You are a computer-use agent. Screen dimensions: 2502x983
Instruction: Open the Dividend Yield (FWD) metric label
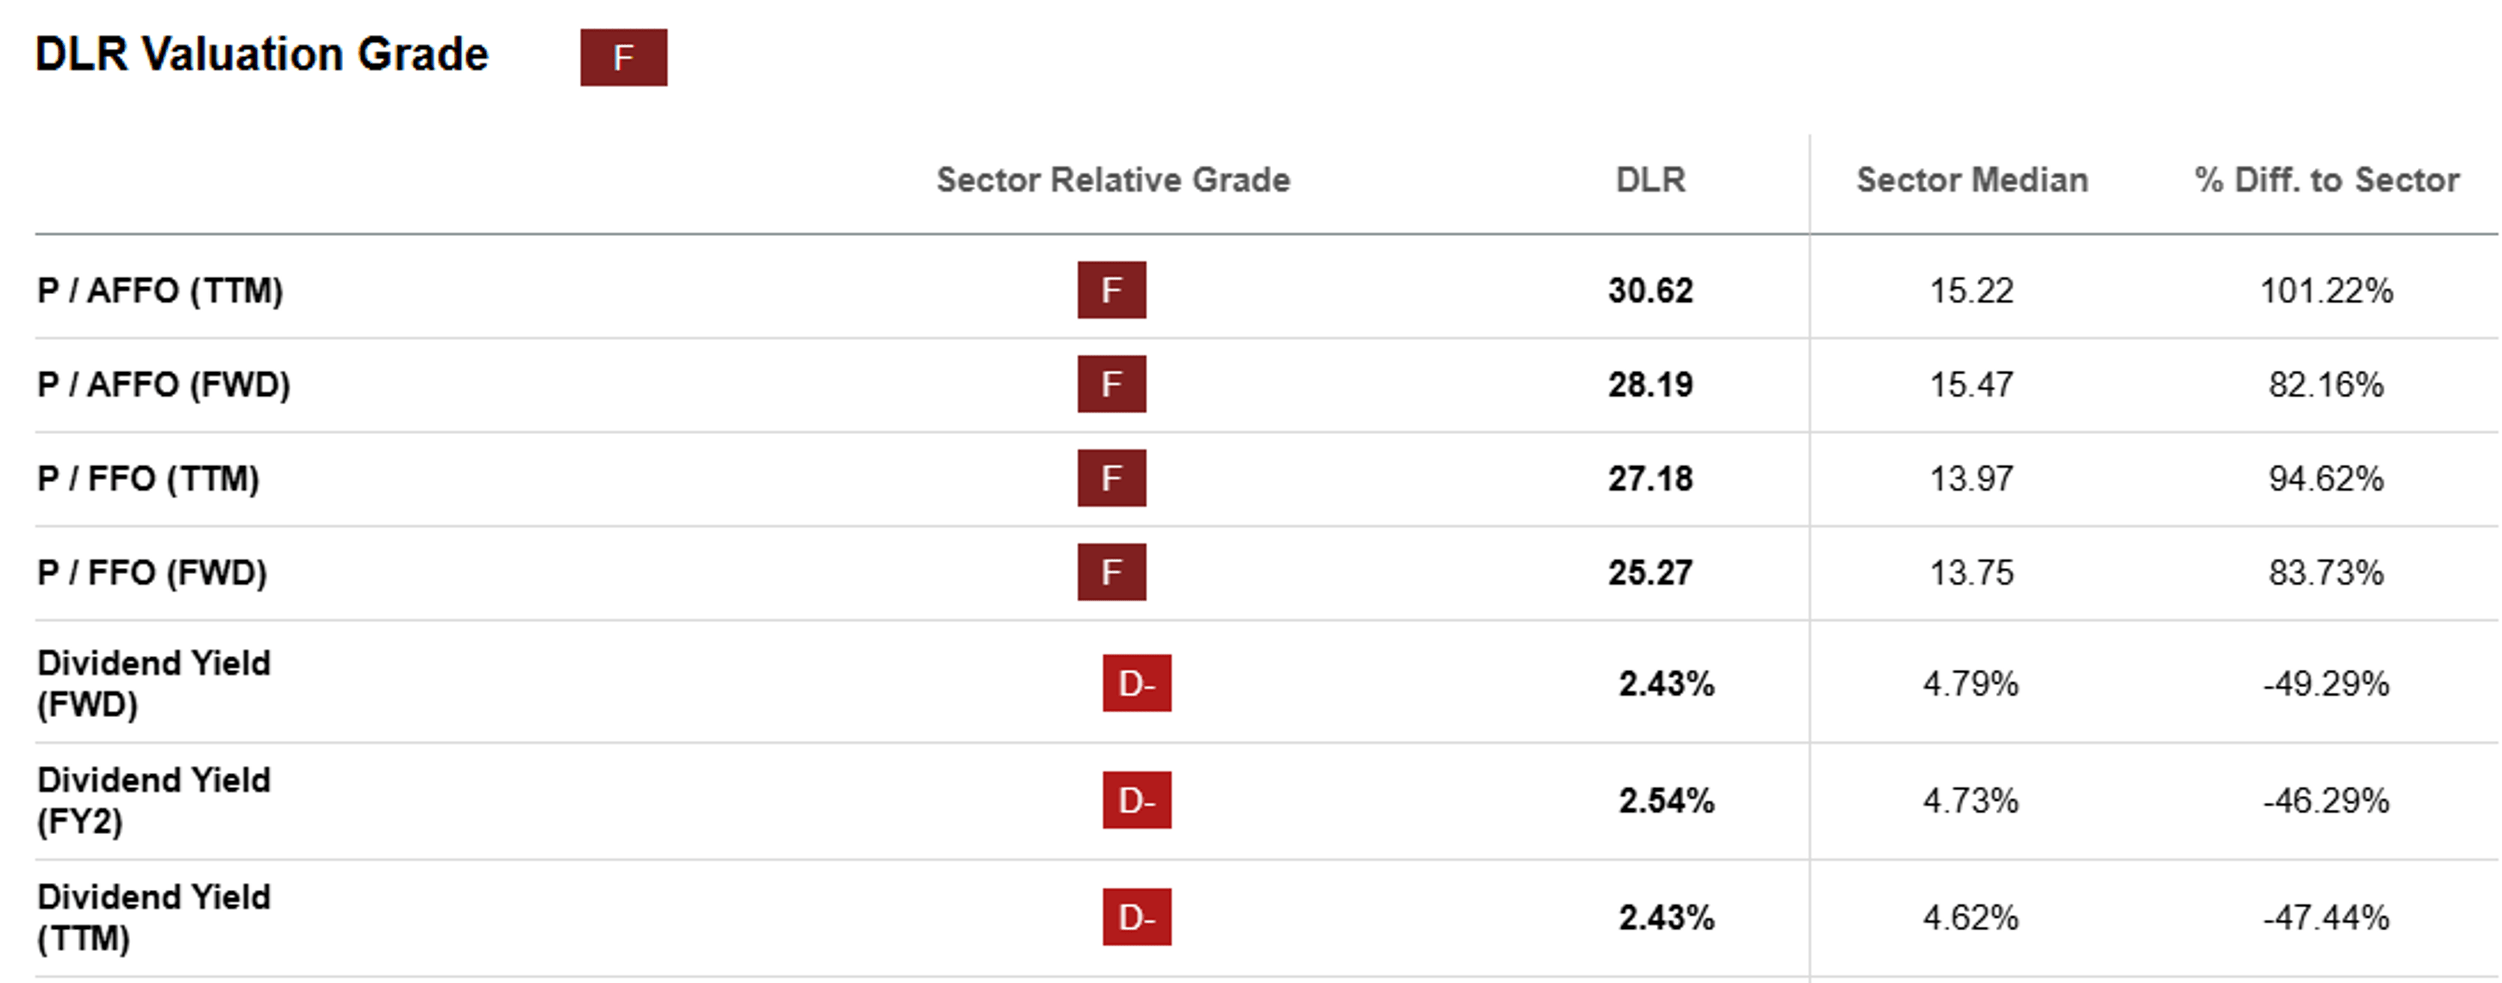[x=154, y=684]
